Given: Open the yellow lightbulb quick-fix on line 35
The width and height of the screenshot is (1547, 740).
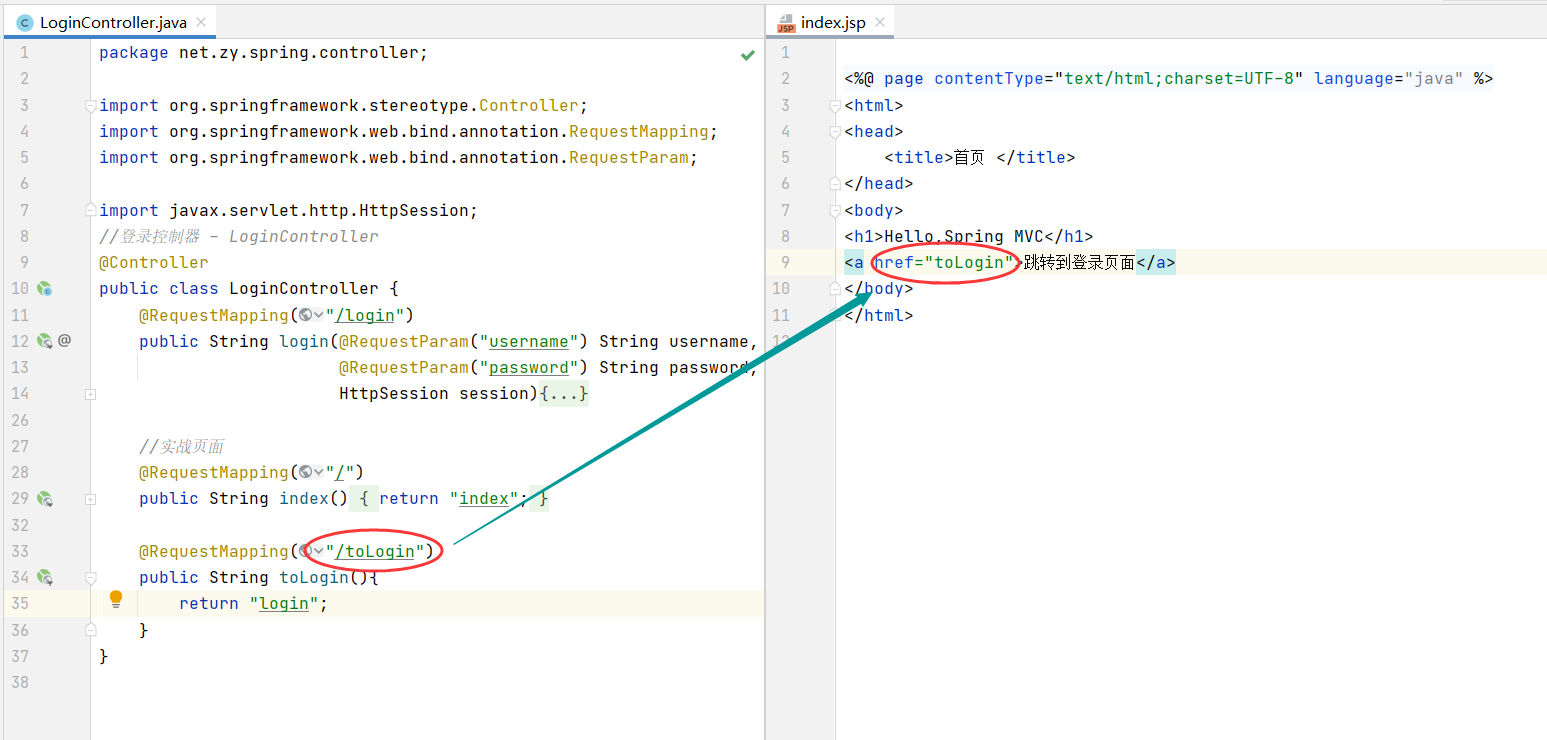Looking at the screenshot, I should (x=116, y=600).
